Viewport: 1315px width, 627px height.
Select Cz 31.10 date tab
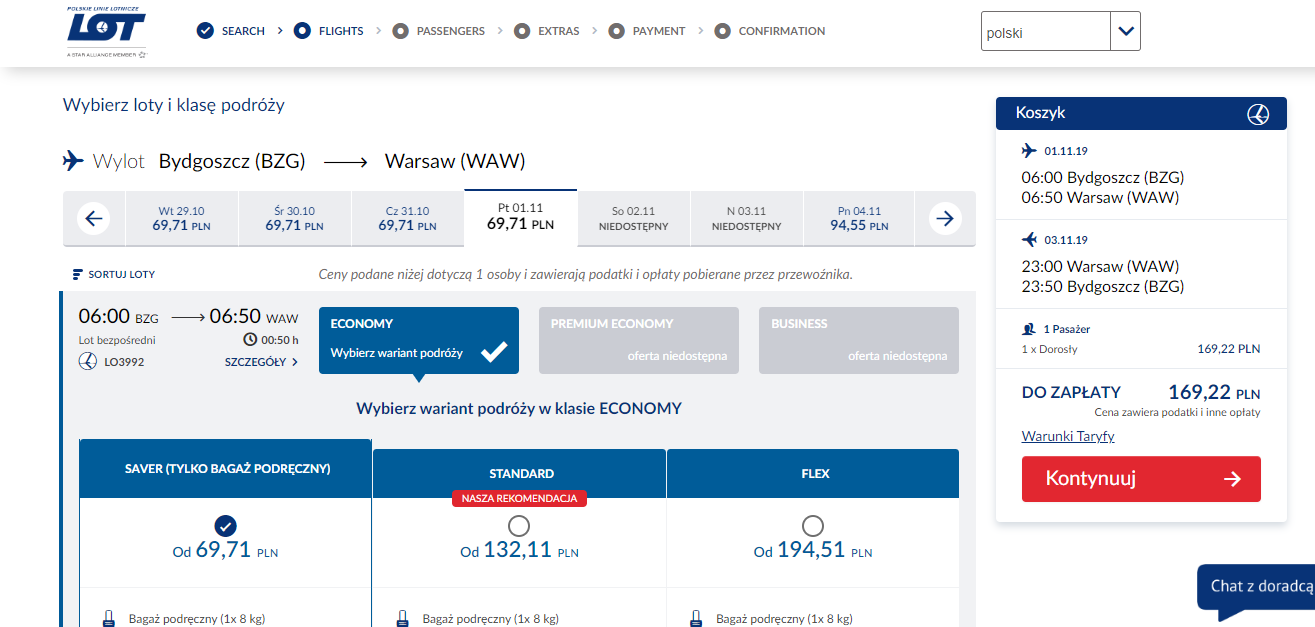407,218
